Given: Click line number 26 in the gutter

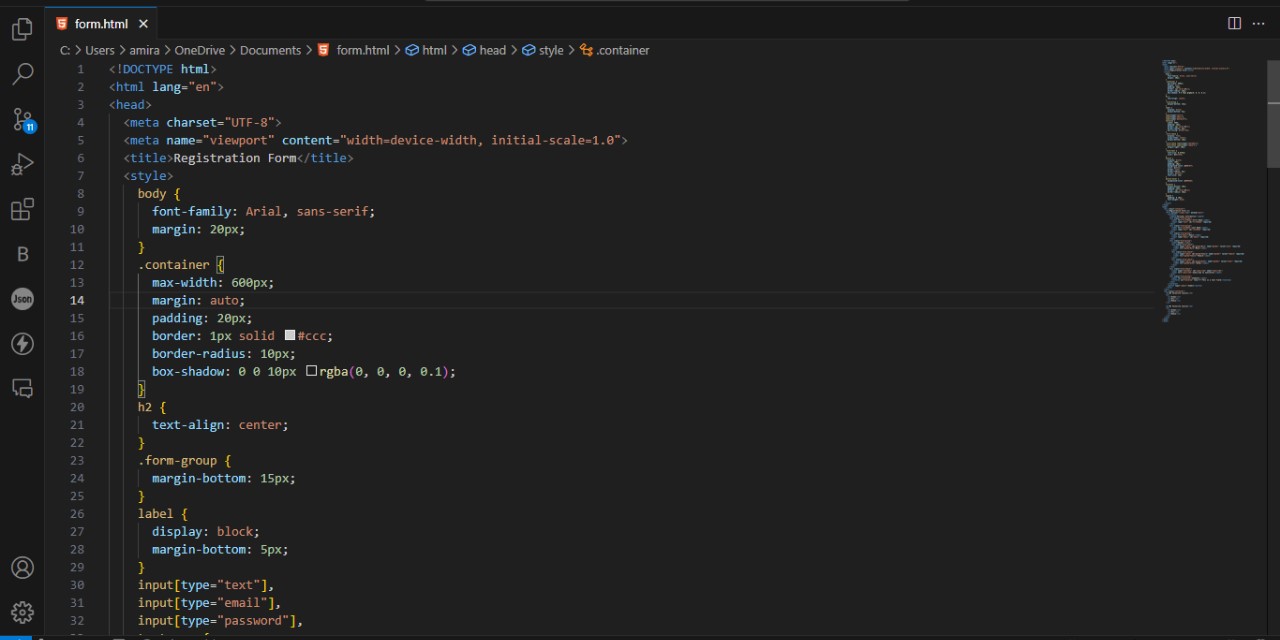Looking at the screenshot, I should (77, 514).
